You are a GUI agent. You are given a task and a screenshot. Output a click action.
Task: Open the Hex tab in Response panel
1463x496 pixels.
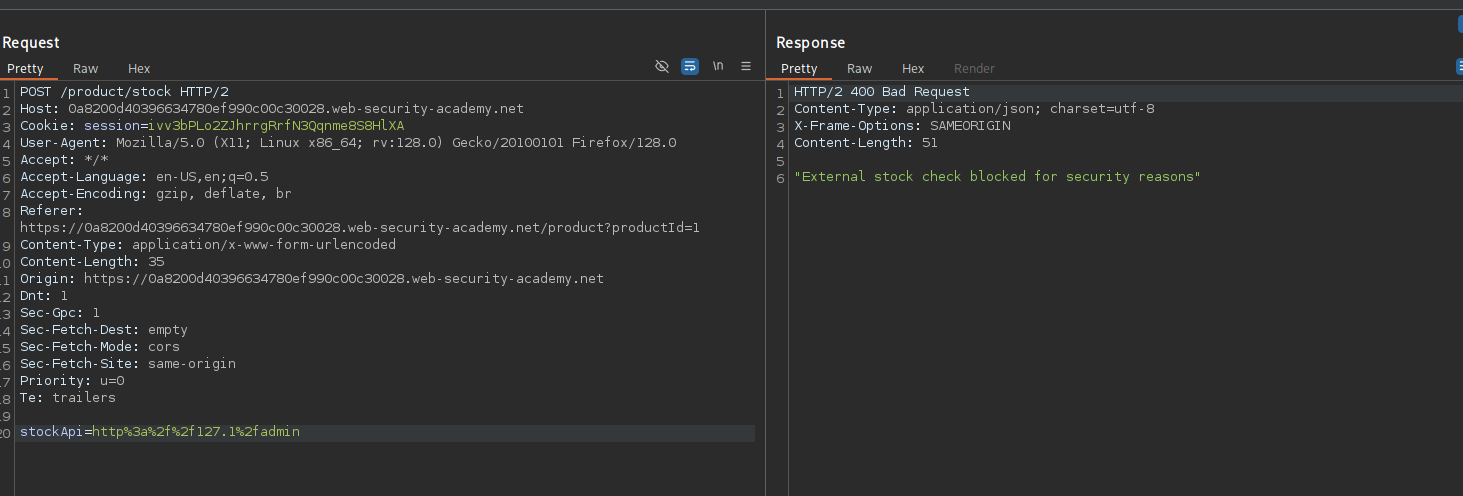(913, 69)
